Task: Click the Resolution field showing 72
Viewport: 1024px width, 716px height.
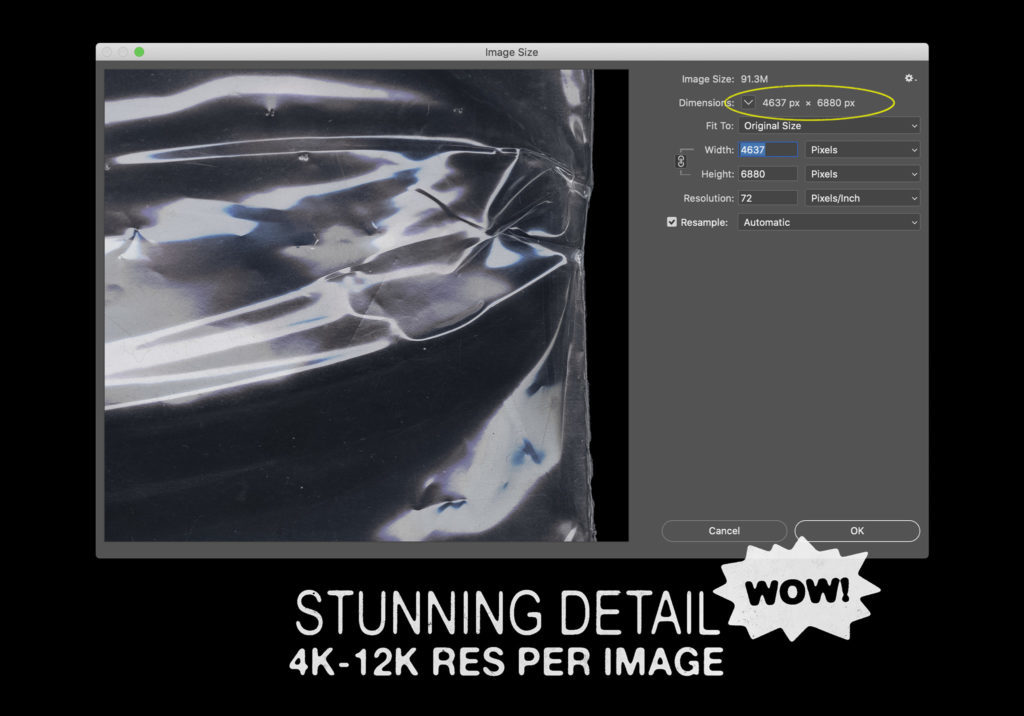Action: coord(767,198)
